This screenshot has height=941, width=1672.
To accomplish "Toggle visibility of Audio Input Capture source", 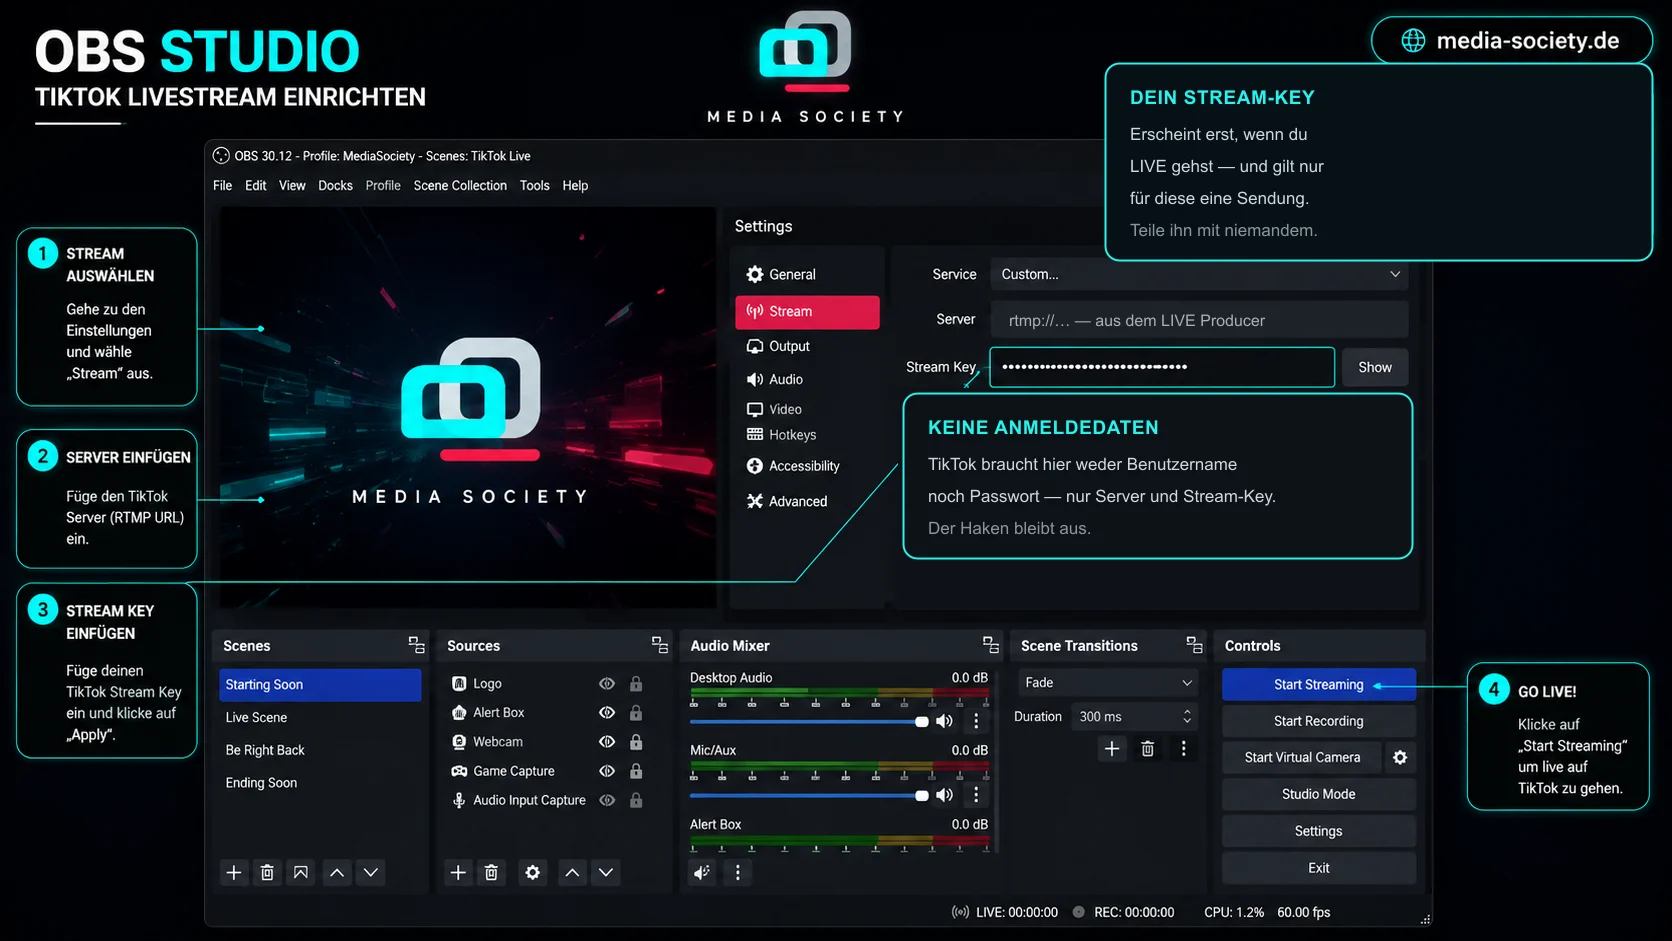I will point(607,800).
